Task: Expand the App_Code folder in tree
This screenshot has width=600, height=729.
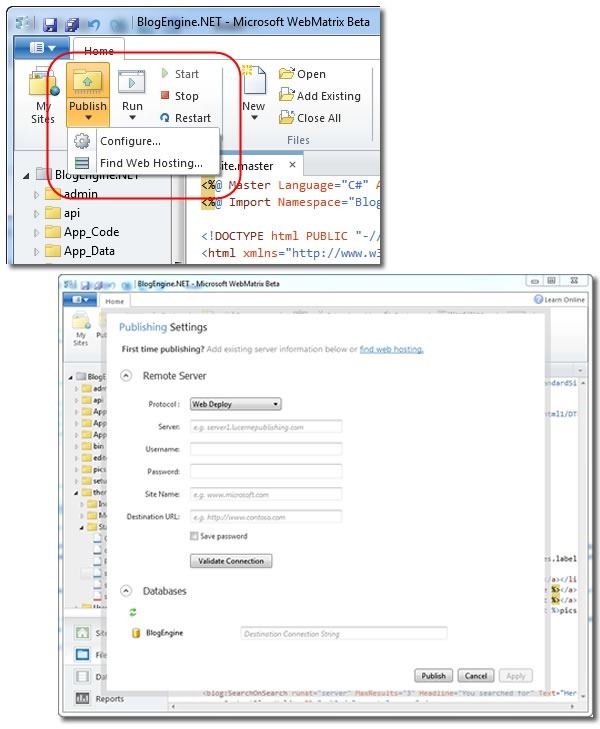Action: [37, 232]
